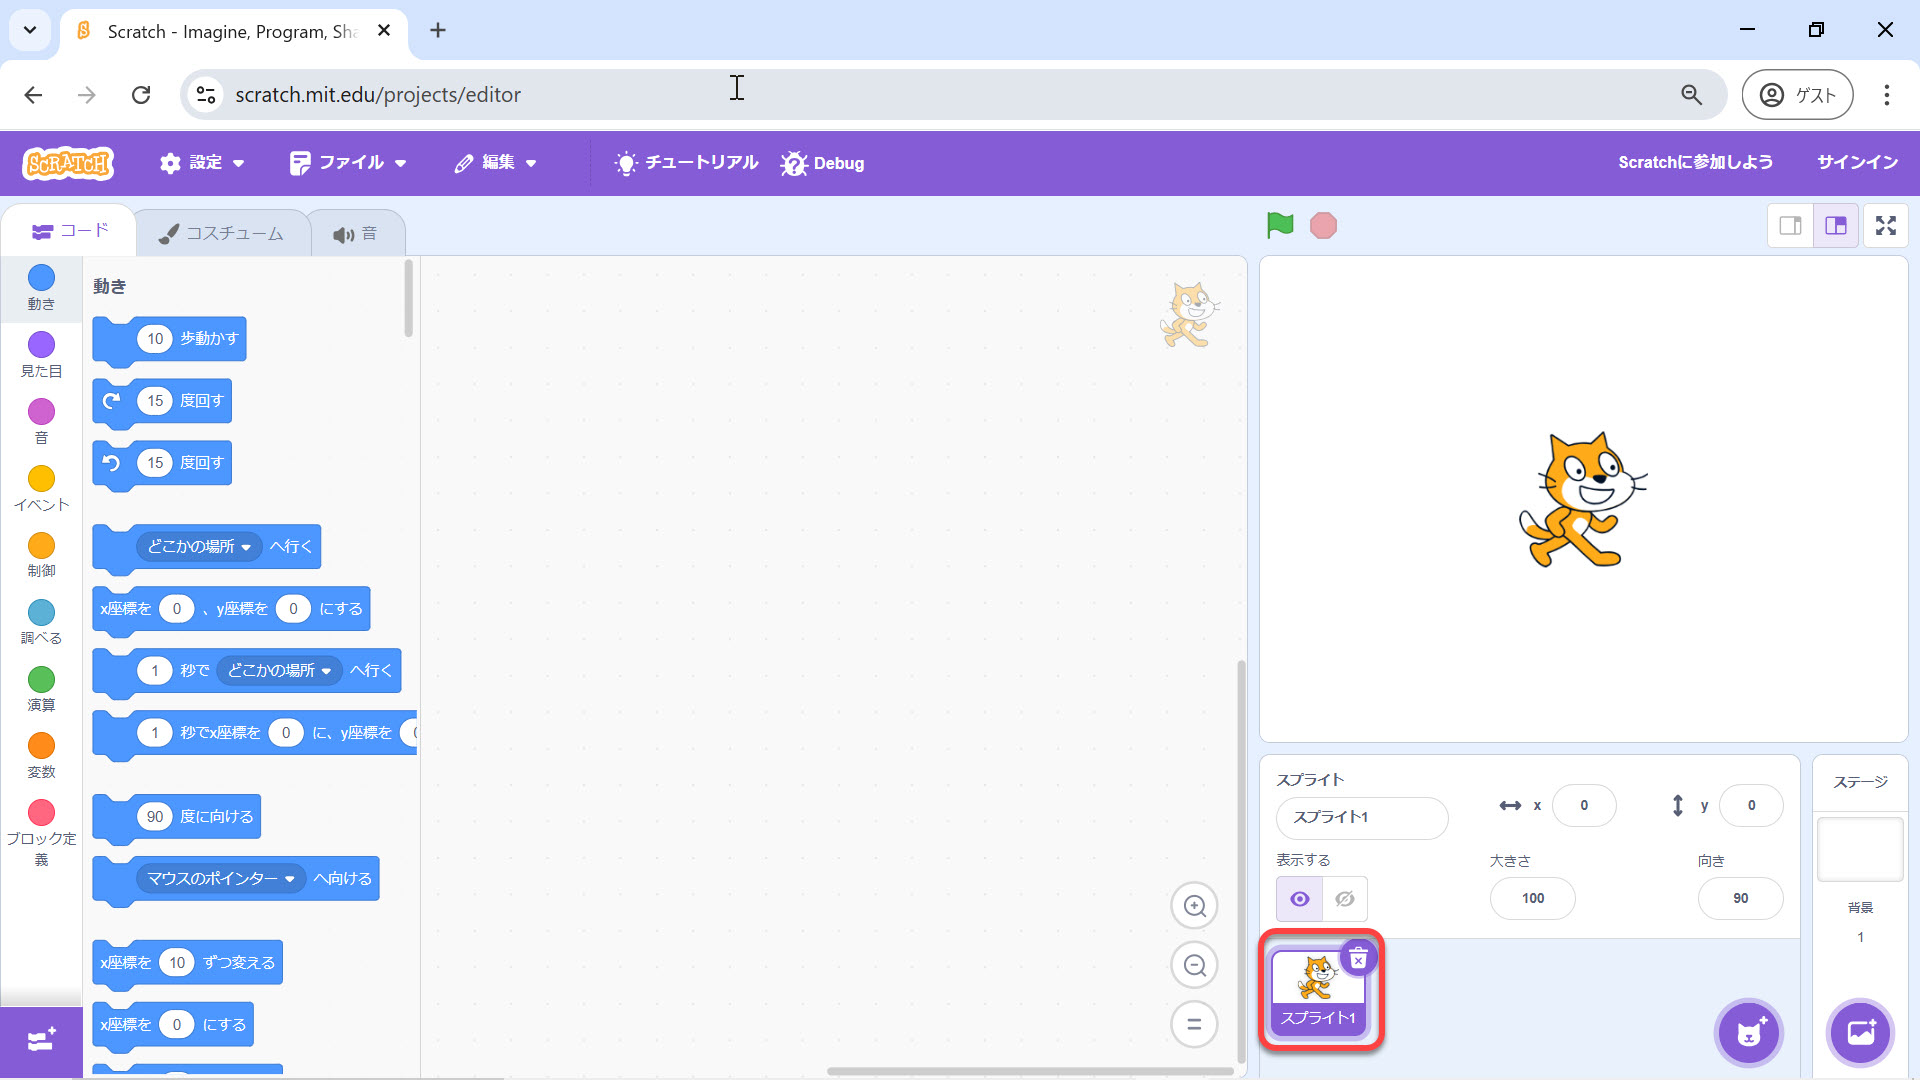Click the block palette vertical scrollbar

click(408, 298)
